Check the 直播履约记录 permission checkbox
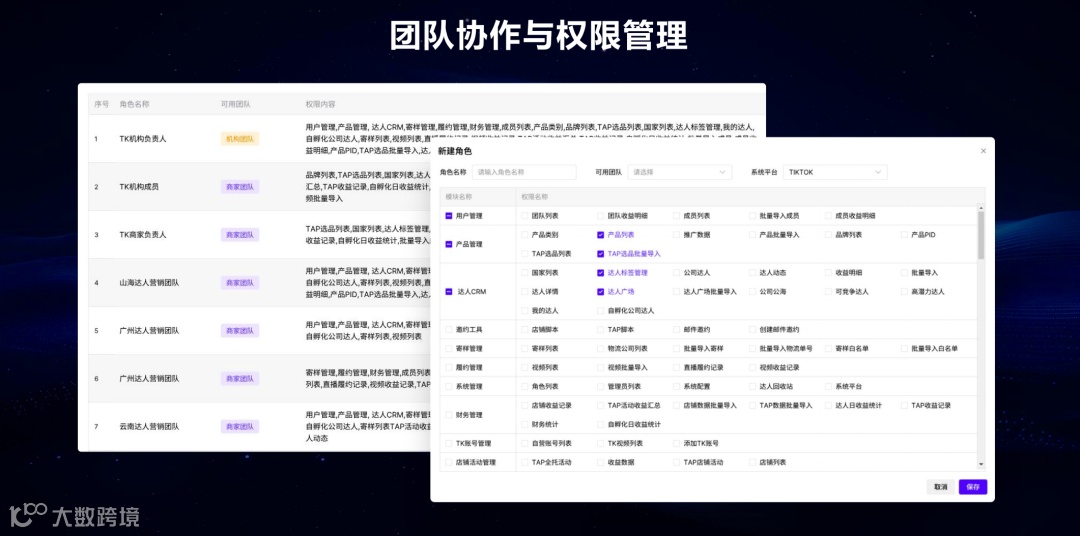 pos(676,367)
